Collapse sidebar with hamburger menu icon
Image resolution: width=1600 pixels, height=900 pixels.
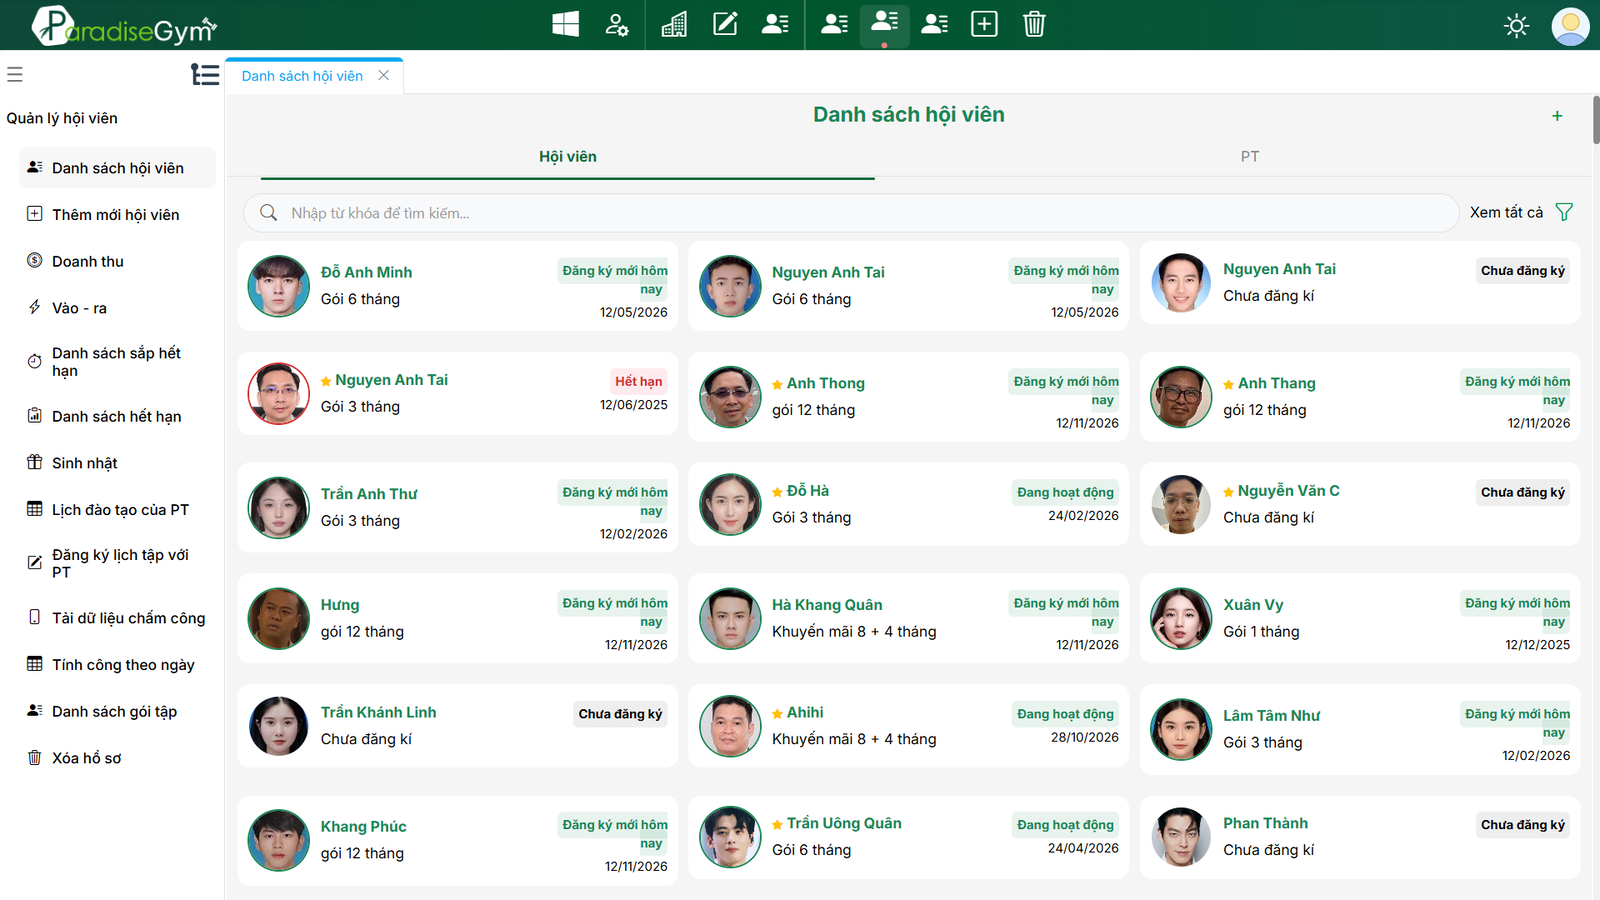[15, 74]
